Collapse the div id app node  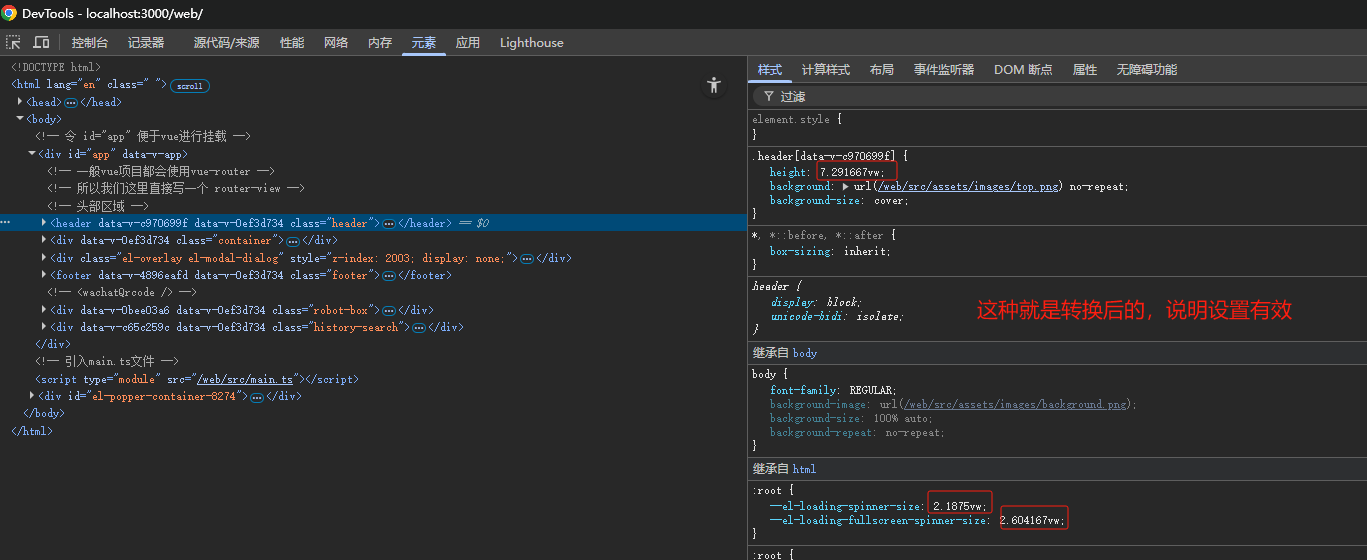click(x=32, y=154)
